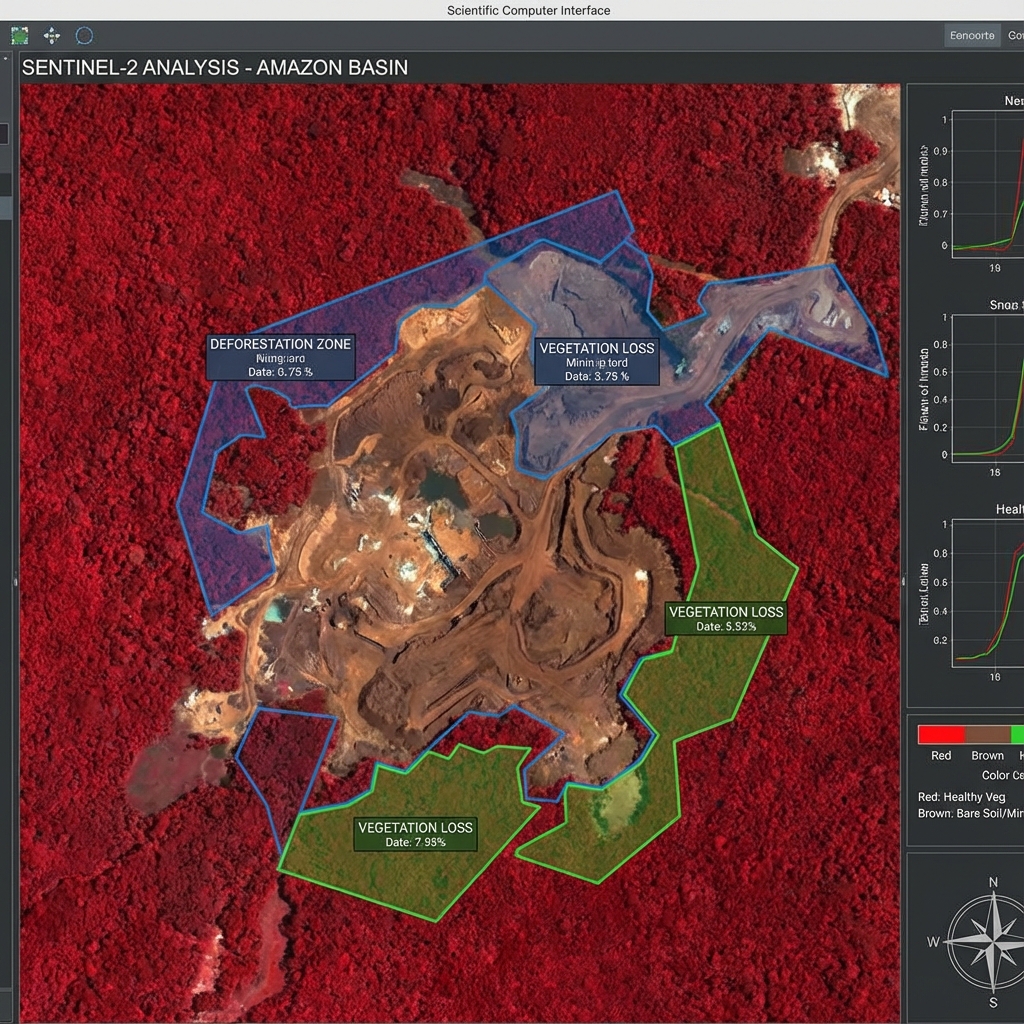
Task: Click the N north marker on compass
Action: (993, 882)
